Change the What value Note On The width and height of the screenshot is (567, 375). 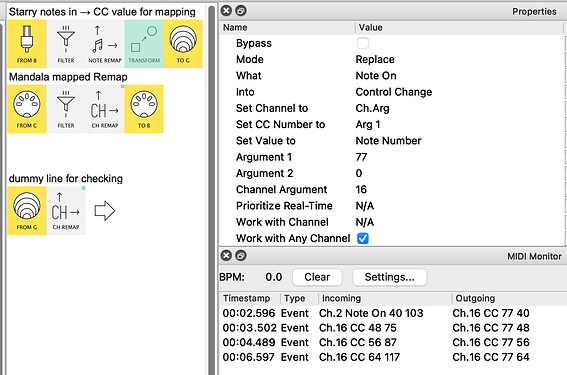376,76
